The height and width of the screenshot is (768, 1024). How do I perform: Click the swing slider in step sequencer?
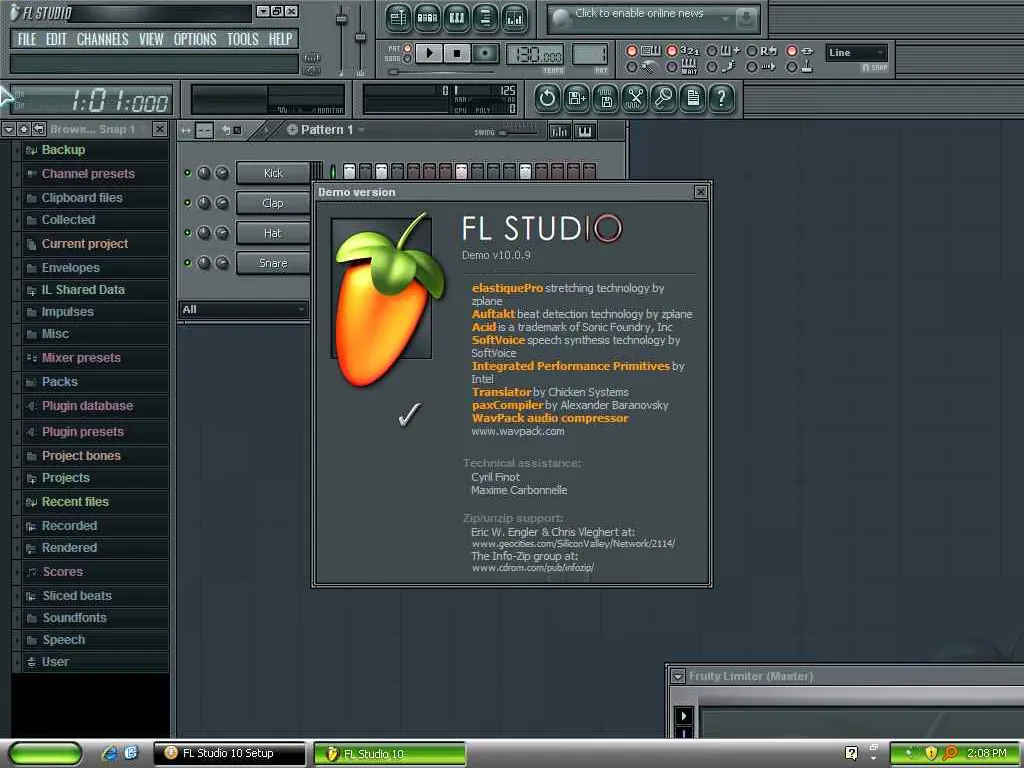[x=519, y=133]
